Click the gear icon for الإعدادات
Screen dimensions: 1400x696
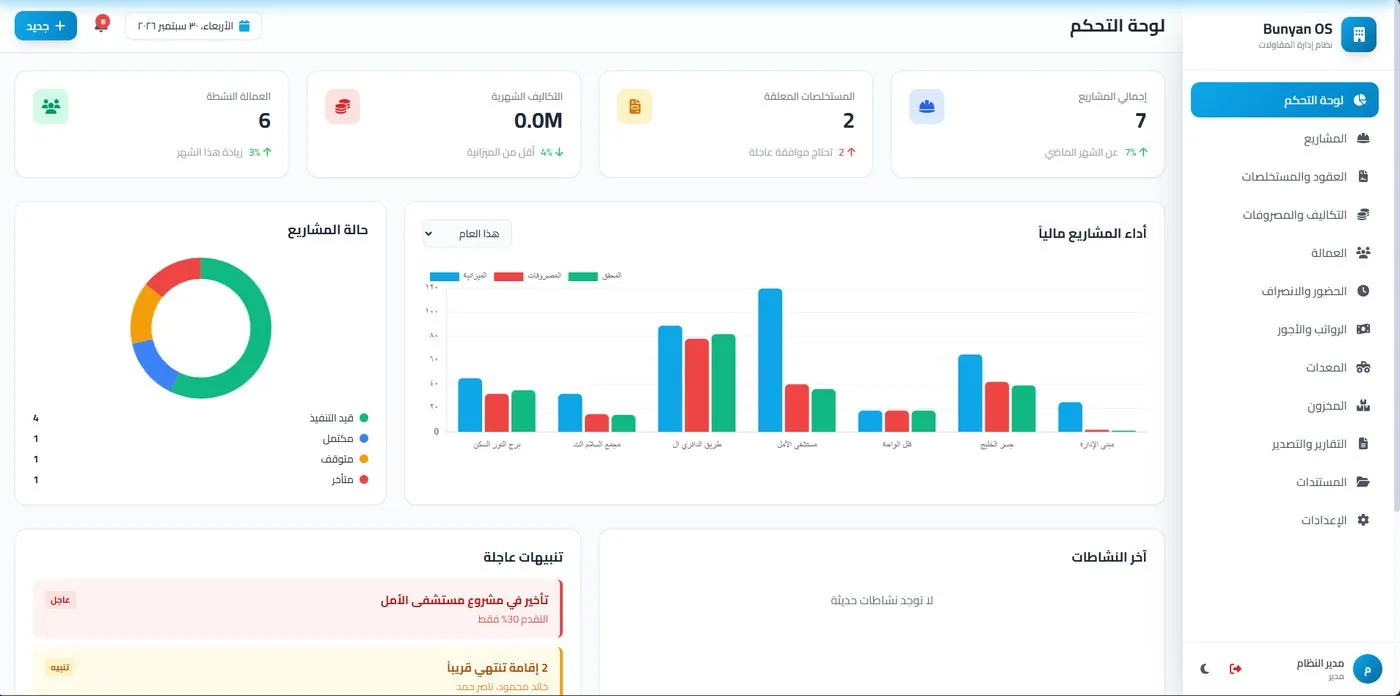[x=1362, y=520]
